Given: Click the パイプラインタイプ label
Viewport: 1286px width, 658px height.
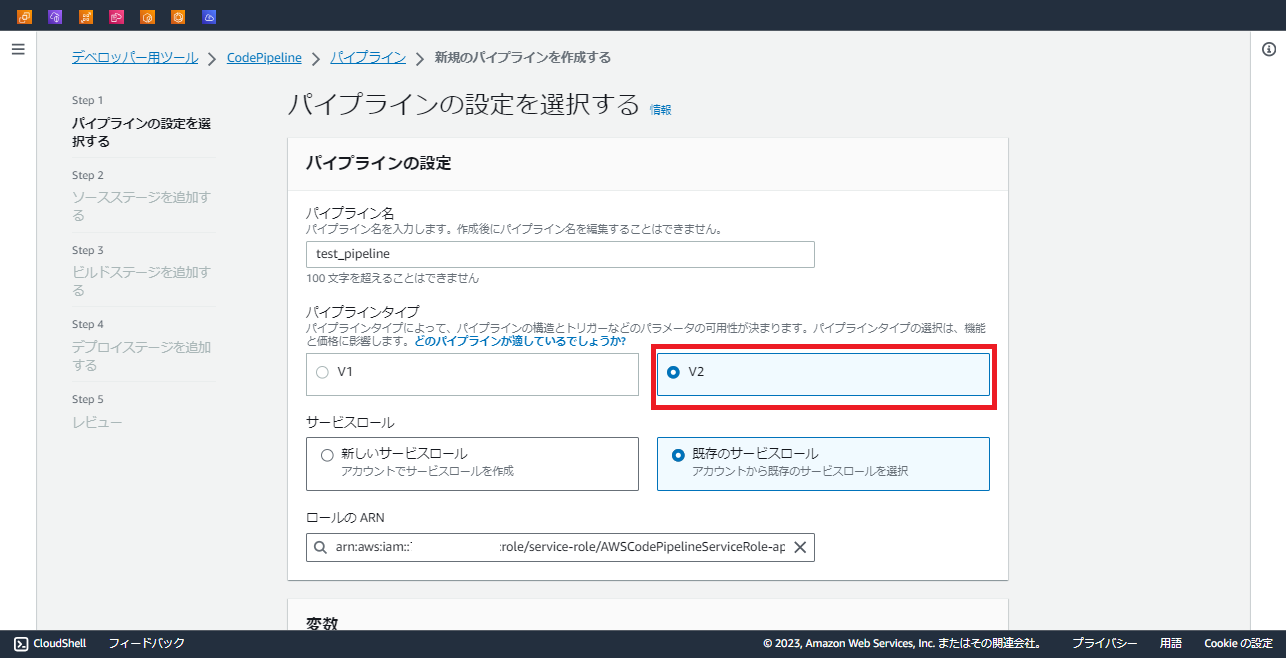Looking at the screenshot, I should point(362,311).
